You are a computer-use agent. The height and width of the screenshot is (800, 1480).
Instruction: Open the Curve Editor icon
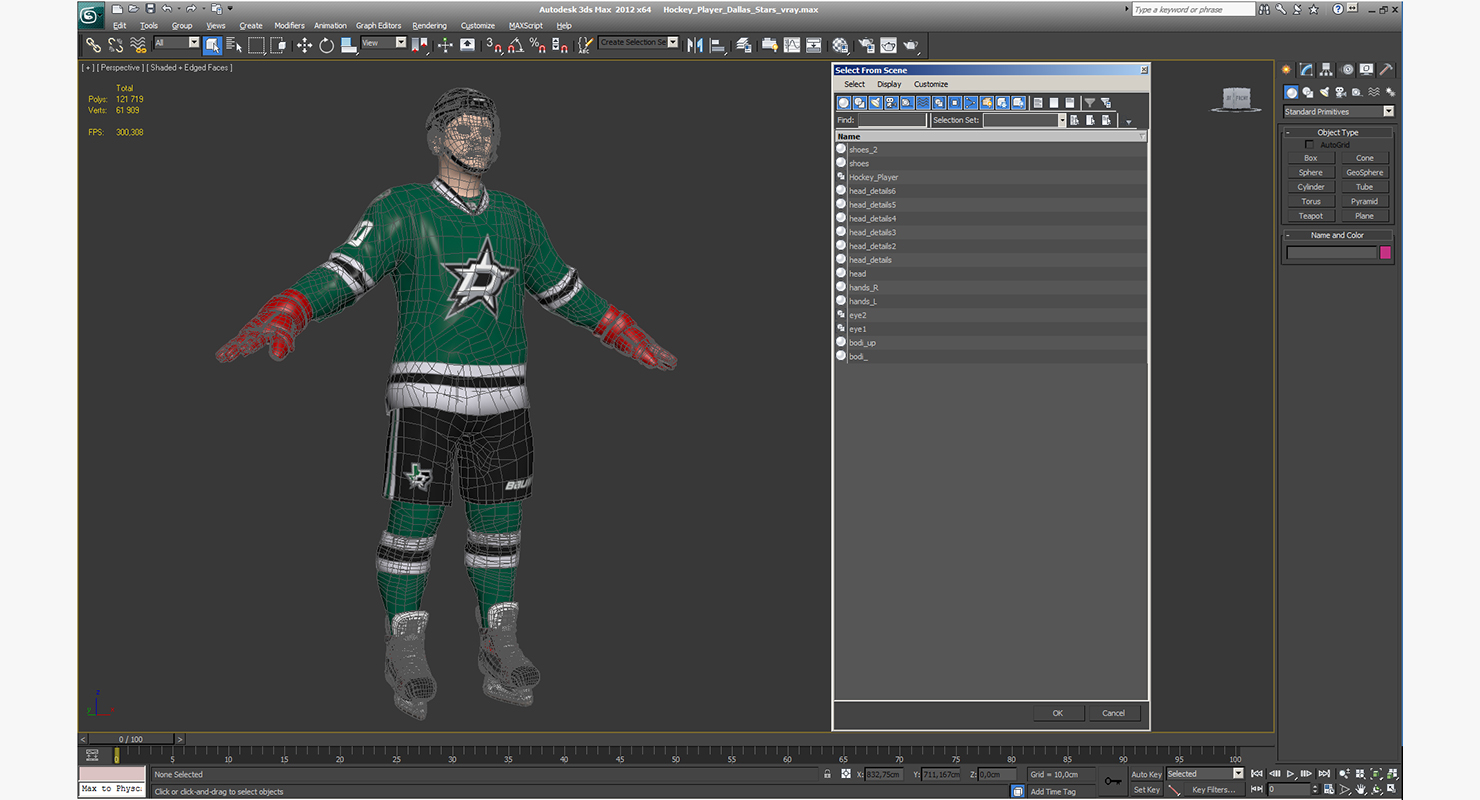tap(792, 45)
